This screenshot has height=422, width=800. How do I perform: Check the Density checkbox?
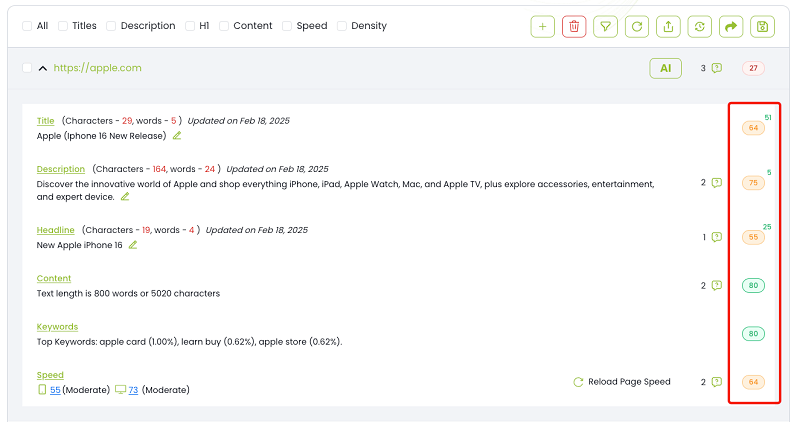342,26
